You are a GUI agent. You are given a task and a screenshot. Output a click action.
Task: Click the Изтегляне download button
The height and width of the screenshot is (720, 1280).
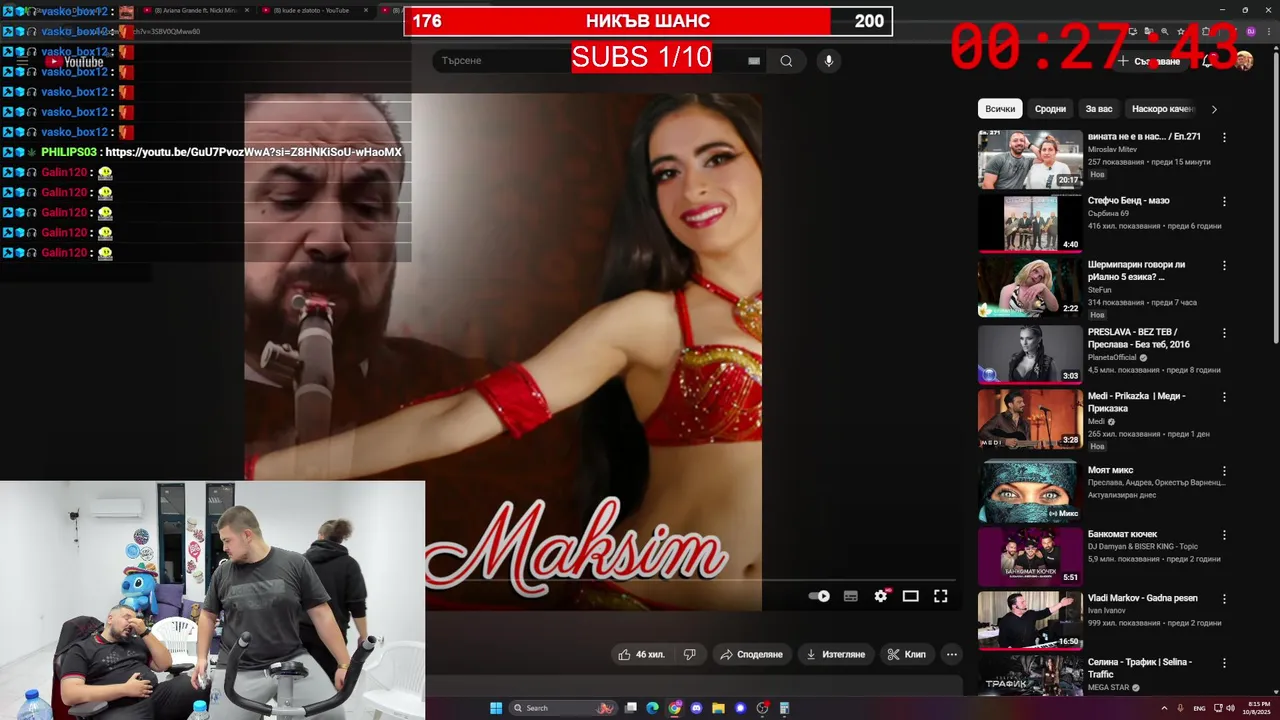pyautogui.click(x=835, y=654)
